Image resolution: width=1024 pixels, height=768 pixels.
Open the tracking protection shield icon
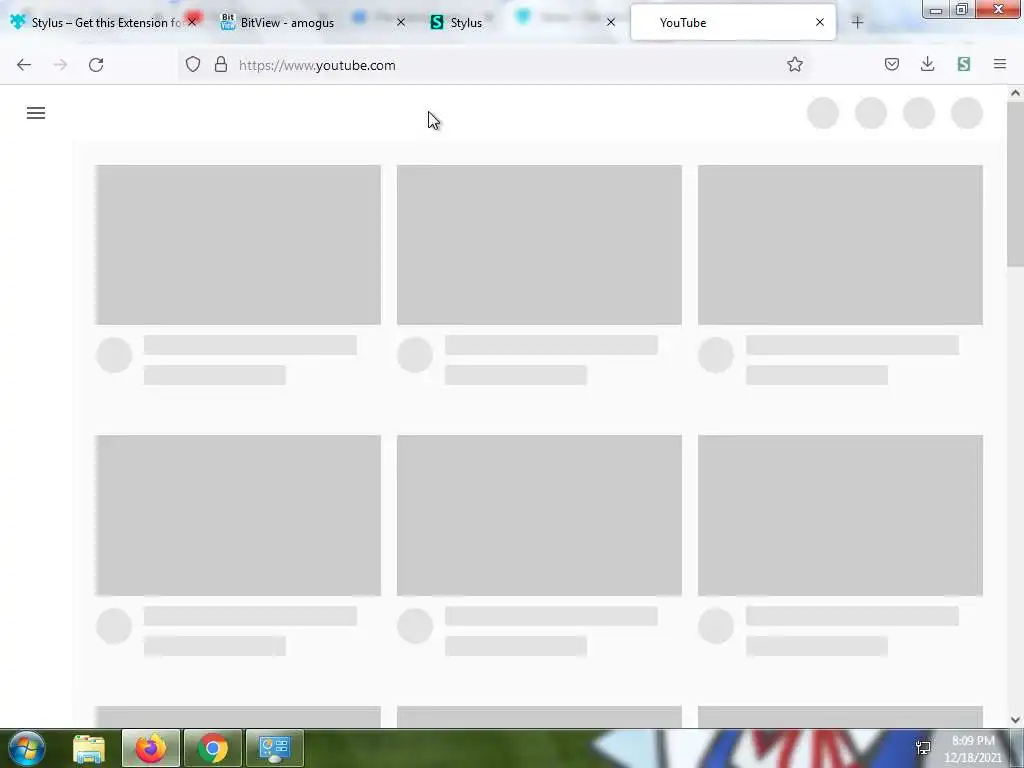click(193, 65)
